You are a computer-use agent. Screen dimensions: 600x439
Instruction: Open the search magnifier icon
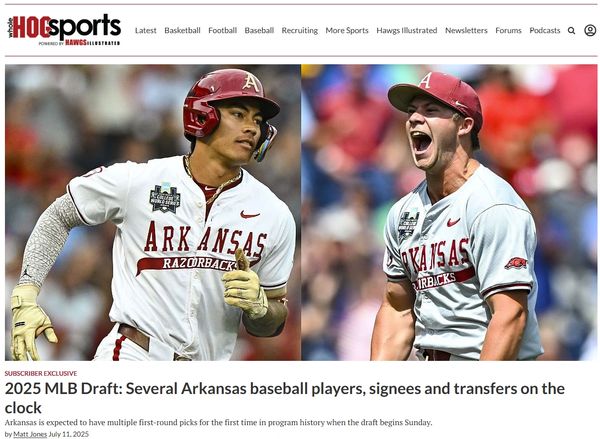coord(571,31)
